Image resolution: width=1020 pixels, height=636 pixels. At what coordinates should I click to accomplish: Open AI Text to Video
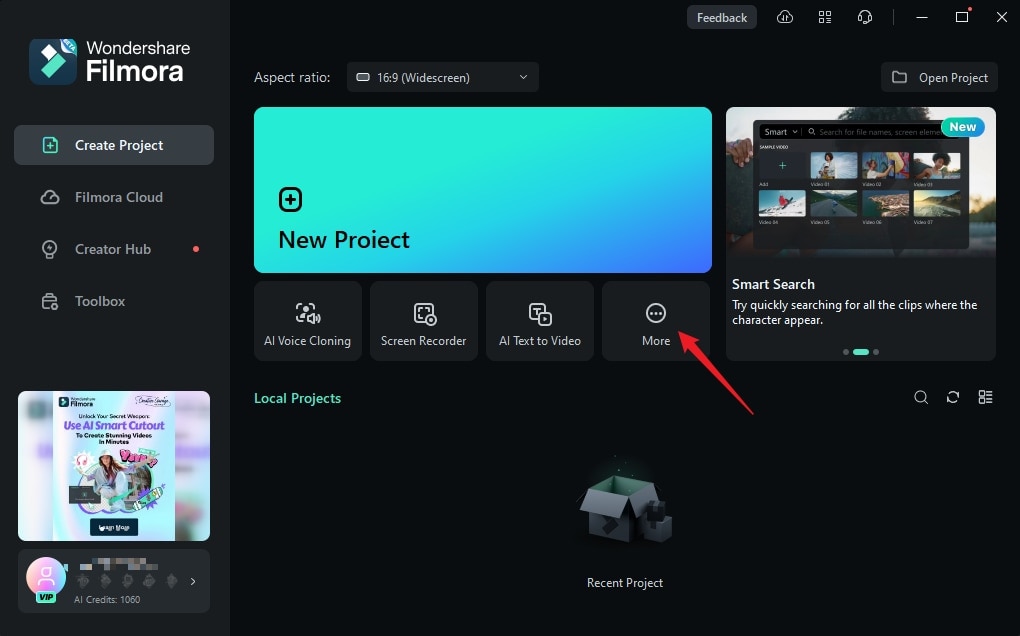540,321
